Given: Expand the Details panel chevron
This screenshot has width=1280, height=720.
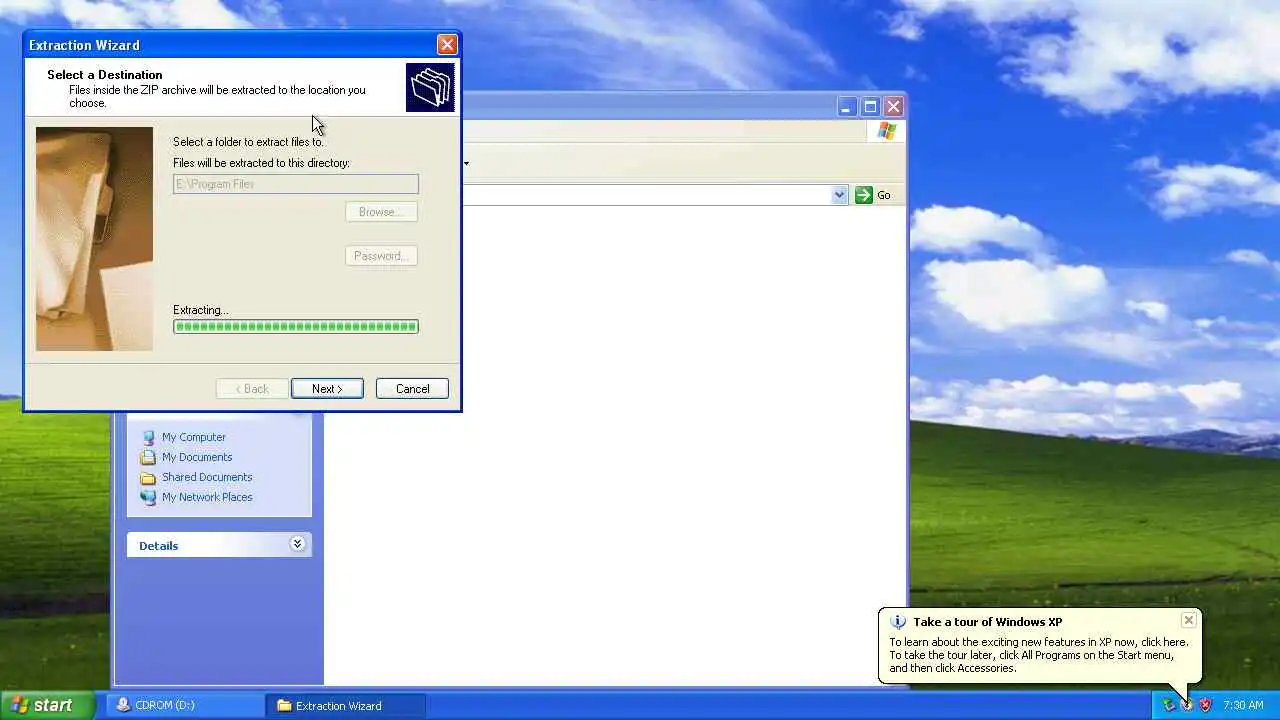Looking at the screenshot, I should (297, 544).
